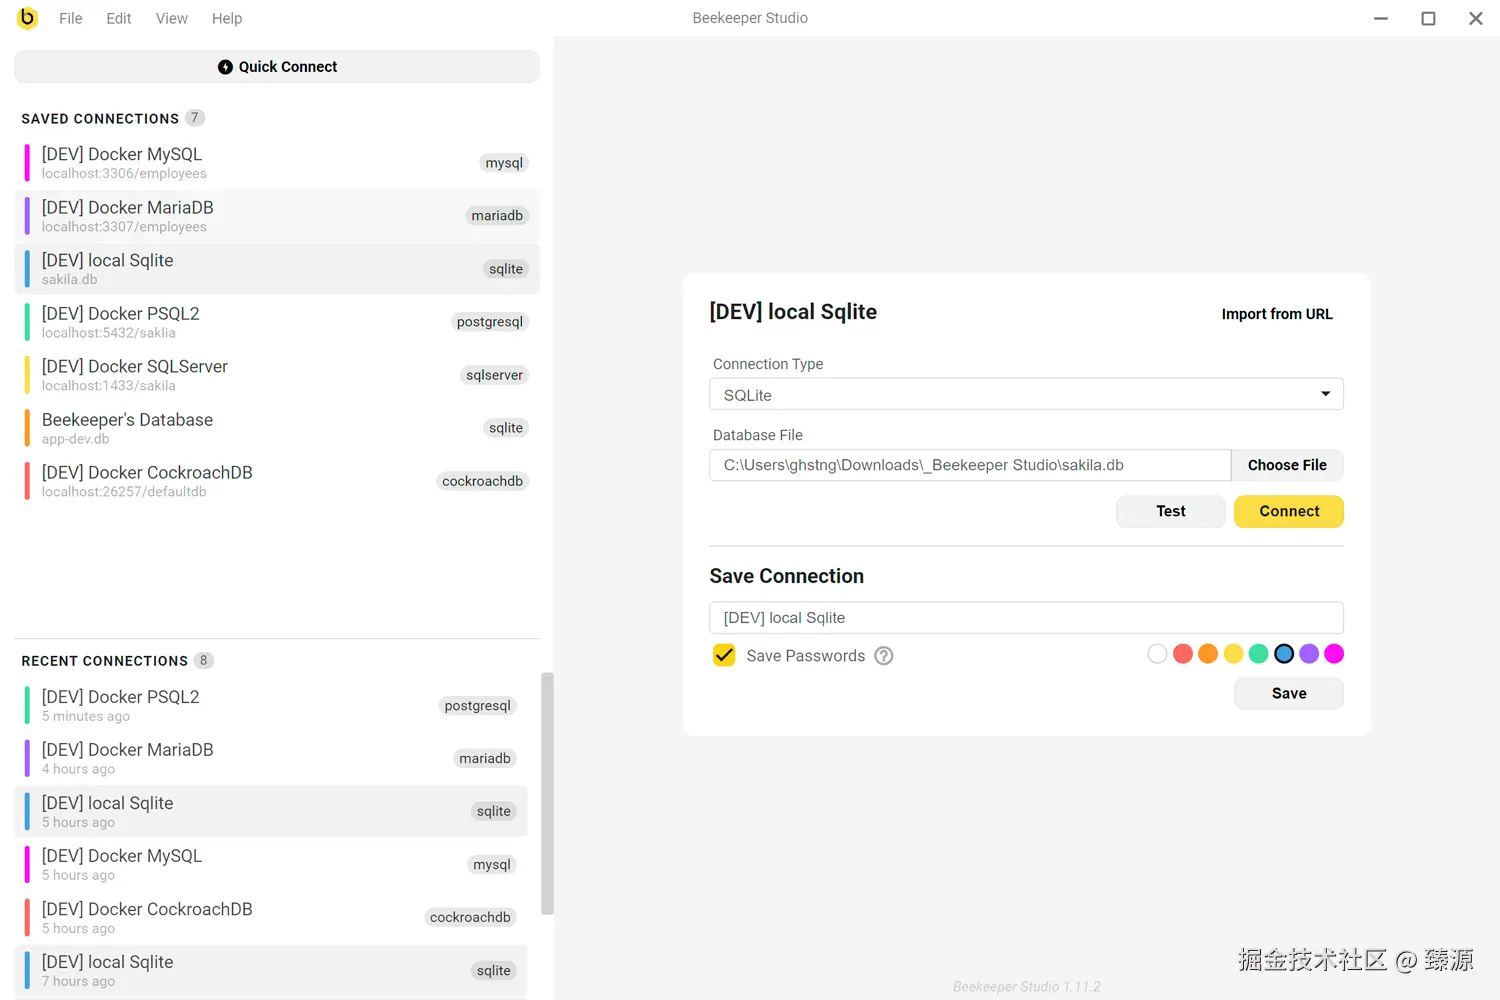
Task: Open recent local Sqlite from 5 hours ago
Action: (271, 812)
